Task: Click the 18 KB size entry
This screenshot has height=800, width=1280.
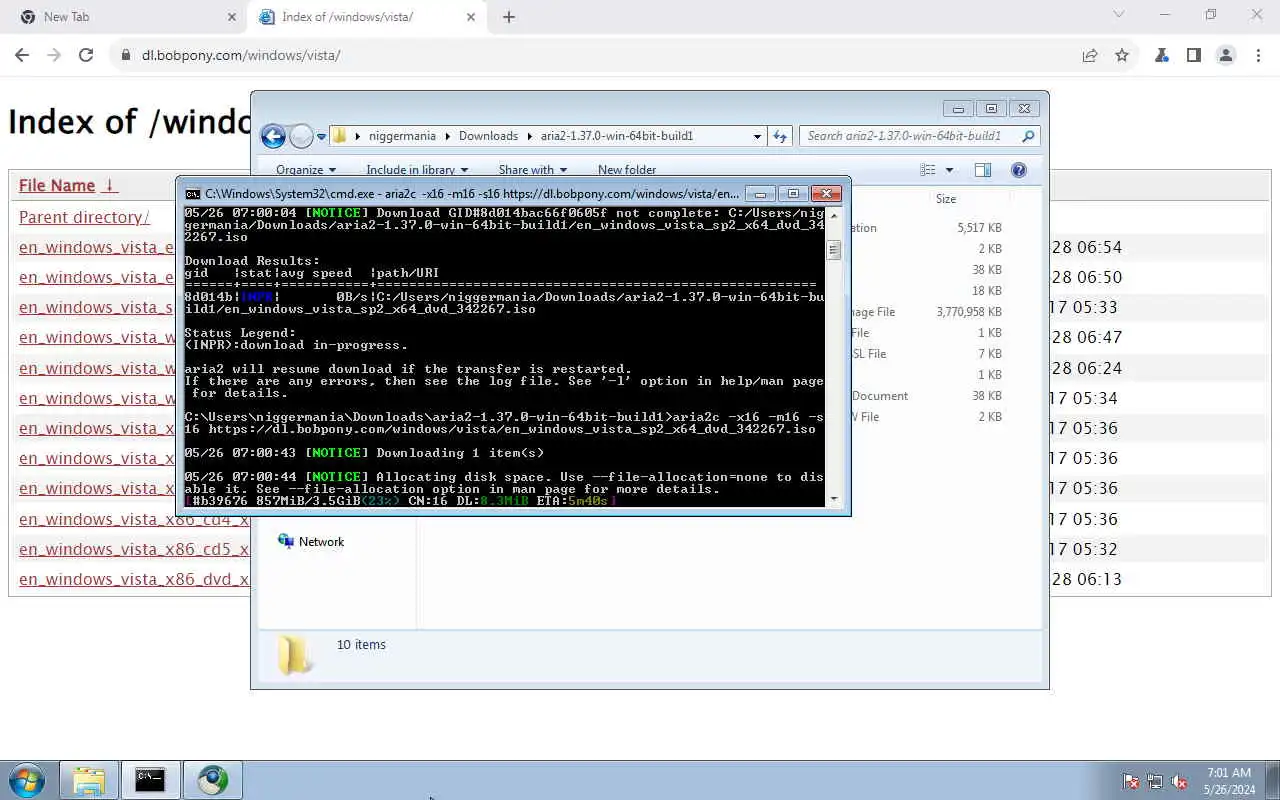Action: pyautogui.click(x=987, y=291)
